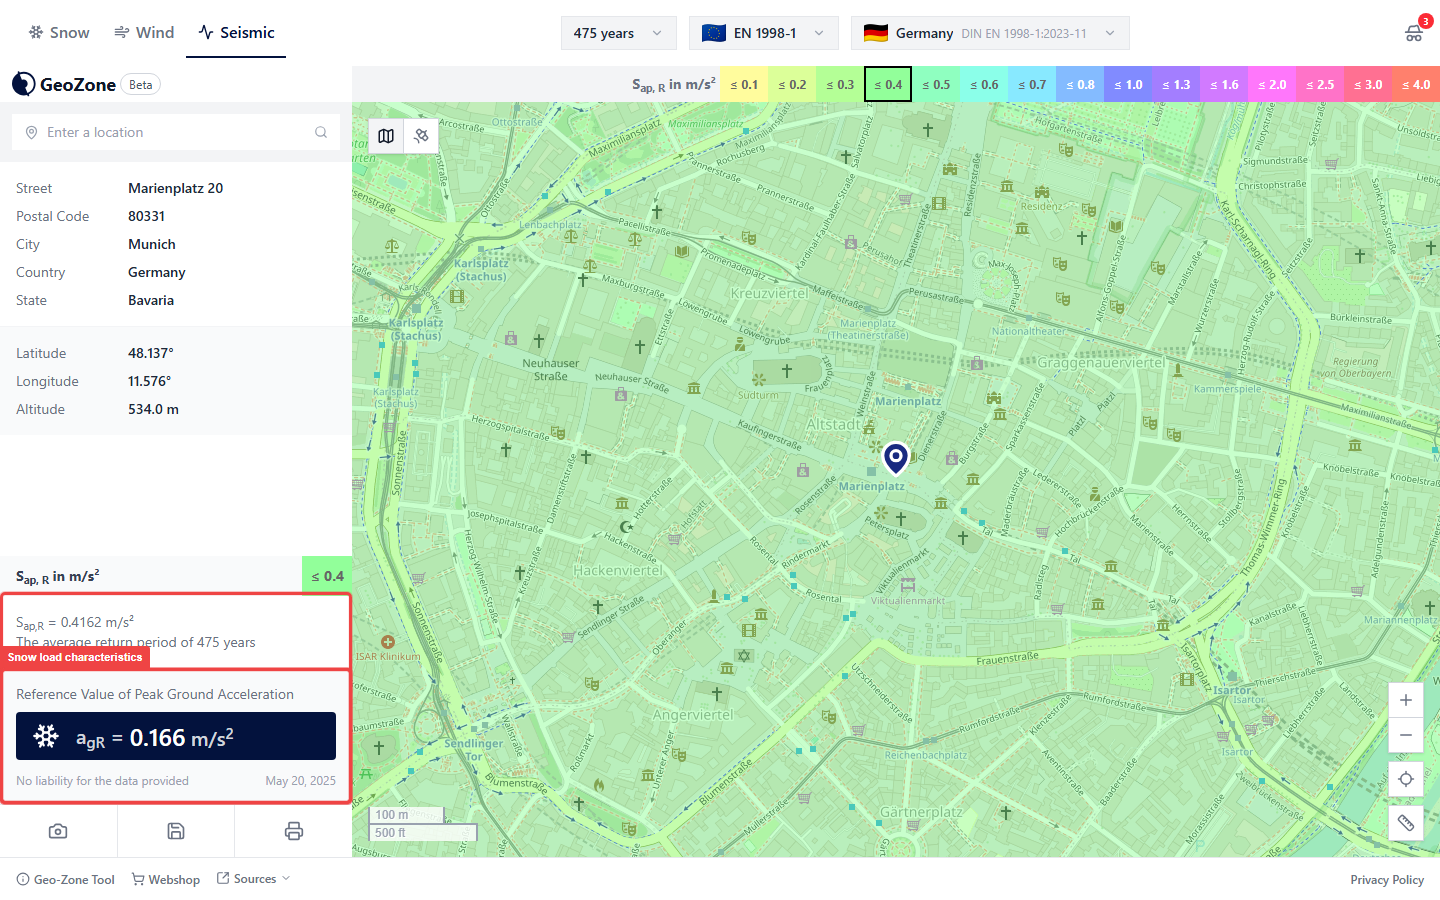Viewport: 1440px width, 900px height.
Task: Expand the Sources menu in footer
Action: [x=254, y=879]
